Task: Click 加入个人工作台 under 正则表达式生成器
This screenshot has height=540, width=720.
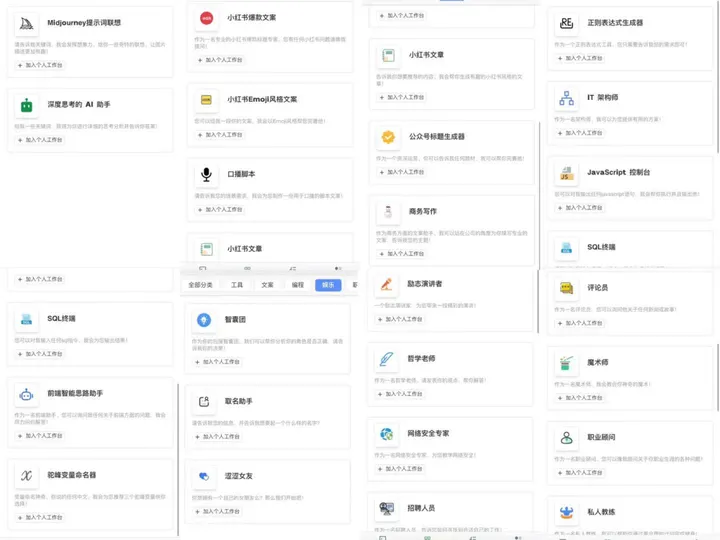Action: 580,58
